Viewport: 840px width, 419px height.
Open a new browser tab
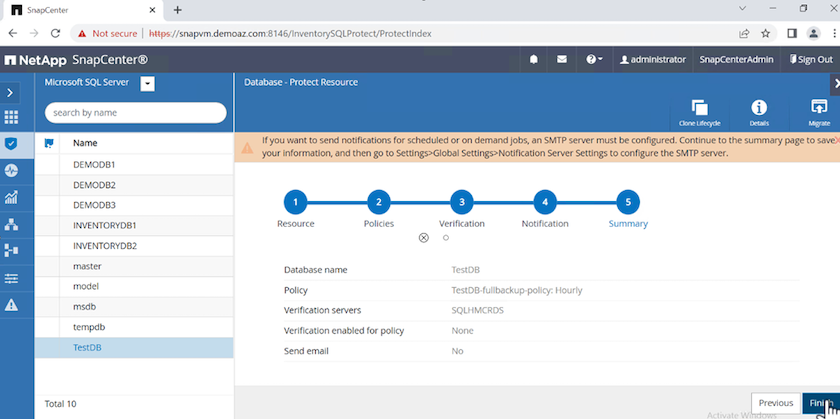click(x=178, y=10)
